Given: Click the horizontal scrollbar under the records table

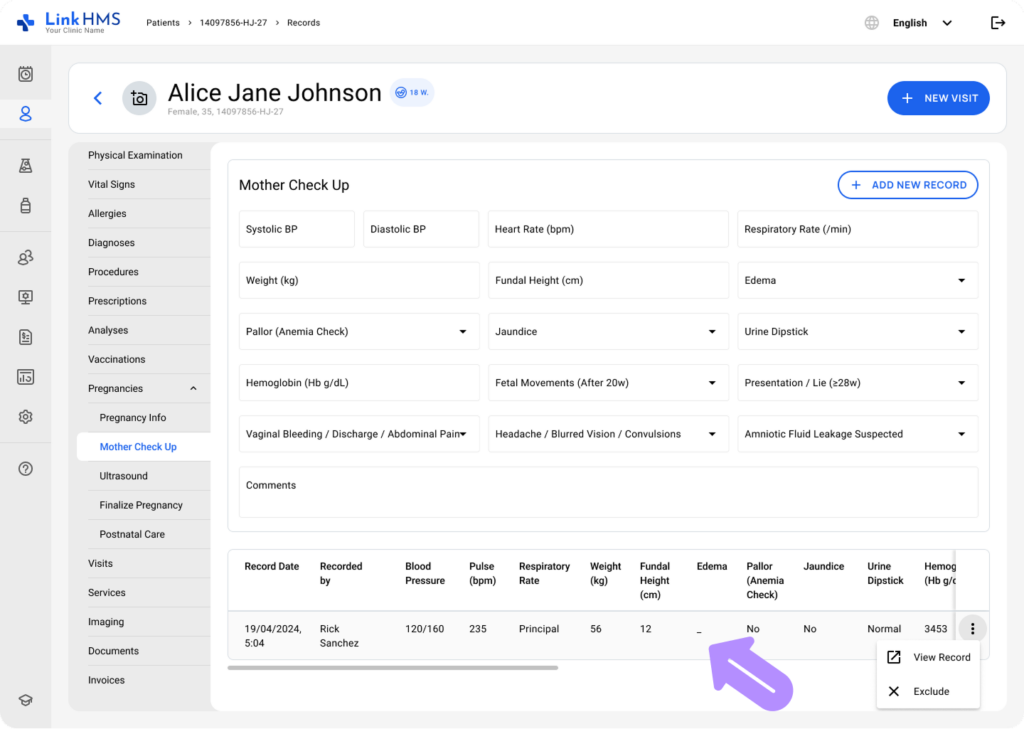Looking at the screenshot, I should point(392,667).
